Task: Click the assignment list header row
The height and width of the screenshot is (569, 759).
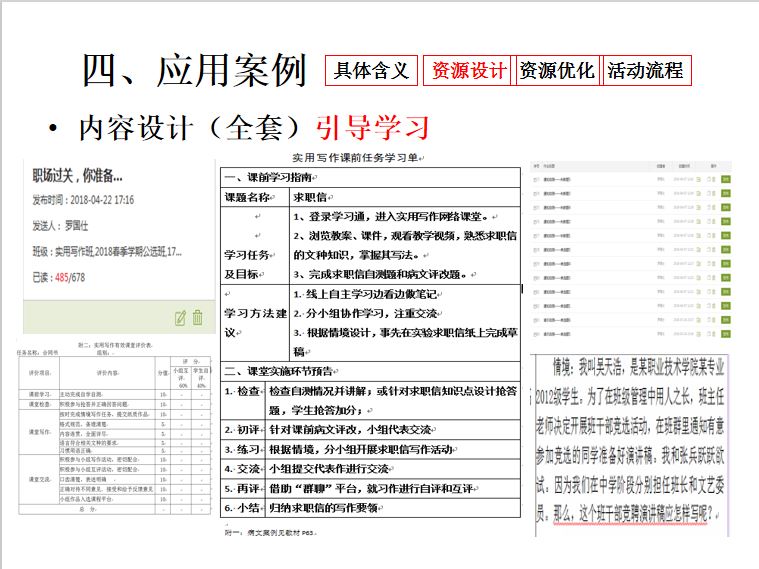Action: point(631,166)
